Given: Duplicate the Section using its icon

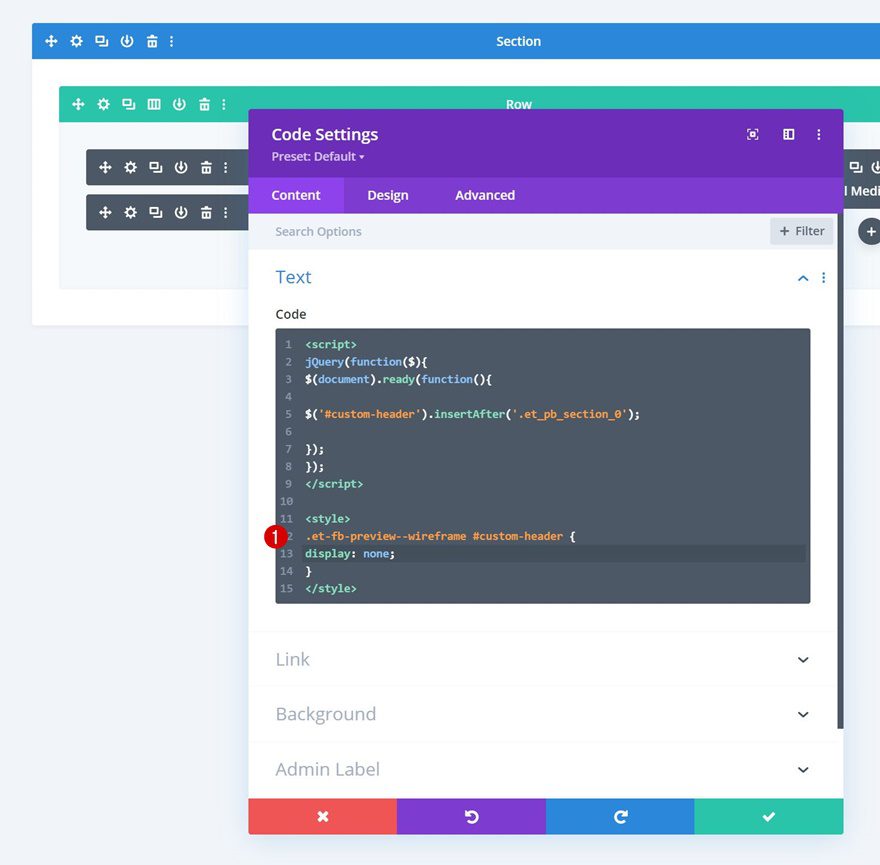Looking at the screenshot, I should pyautogui.click(x=102, y=41).
